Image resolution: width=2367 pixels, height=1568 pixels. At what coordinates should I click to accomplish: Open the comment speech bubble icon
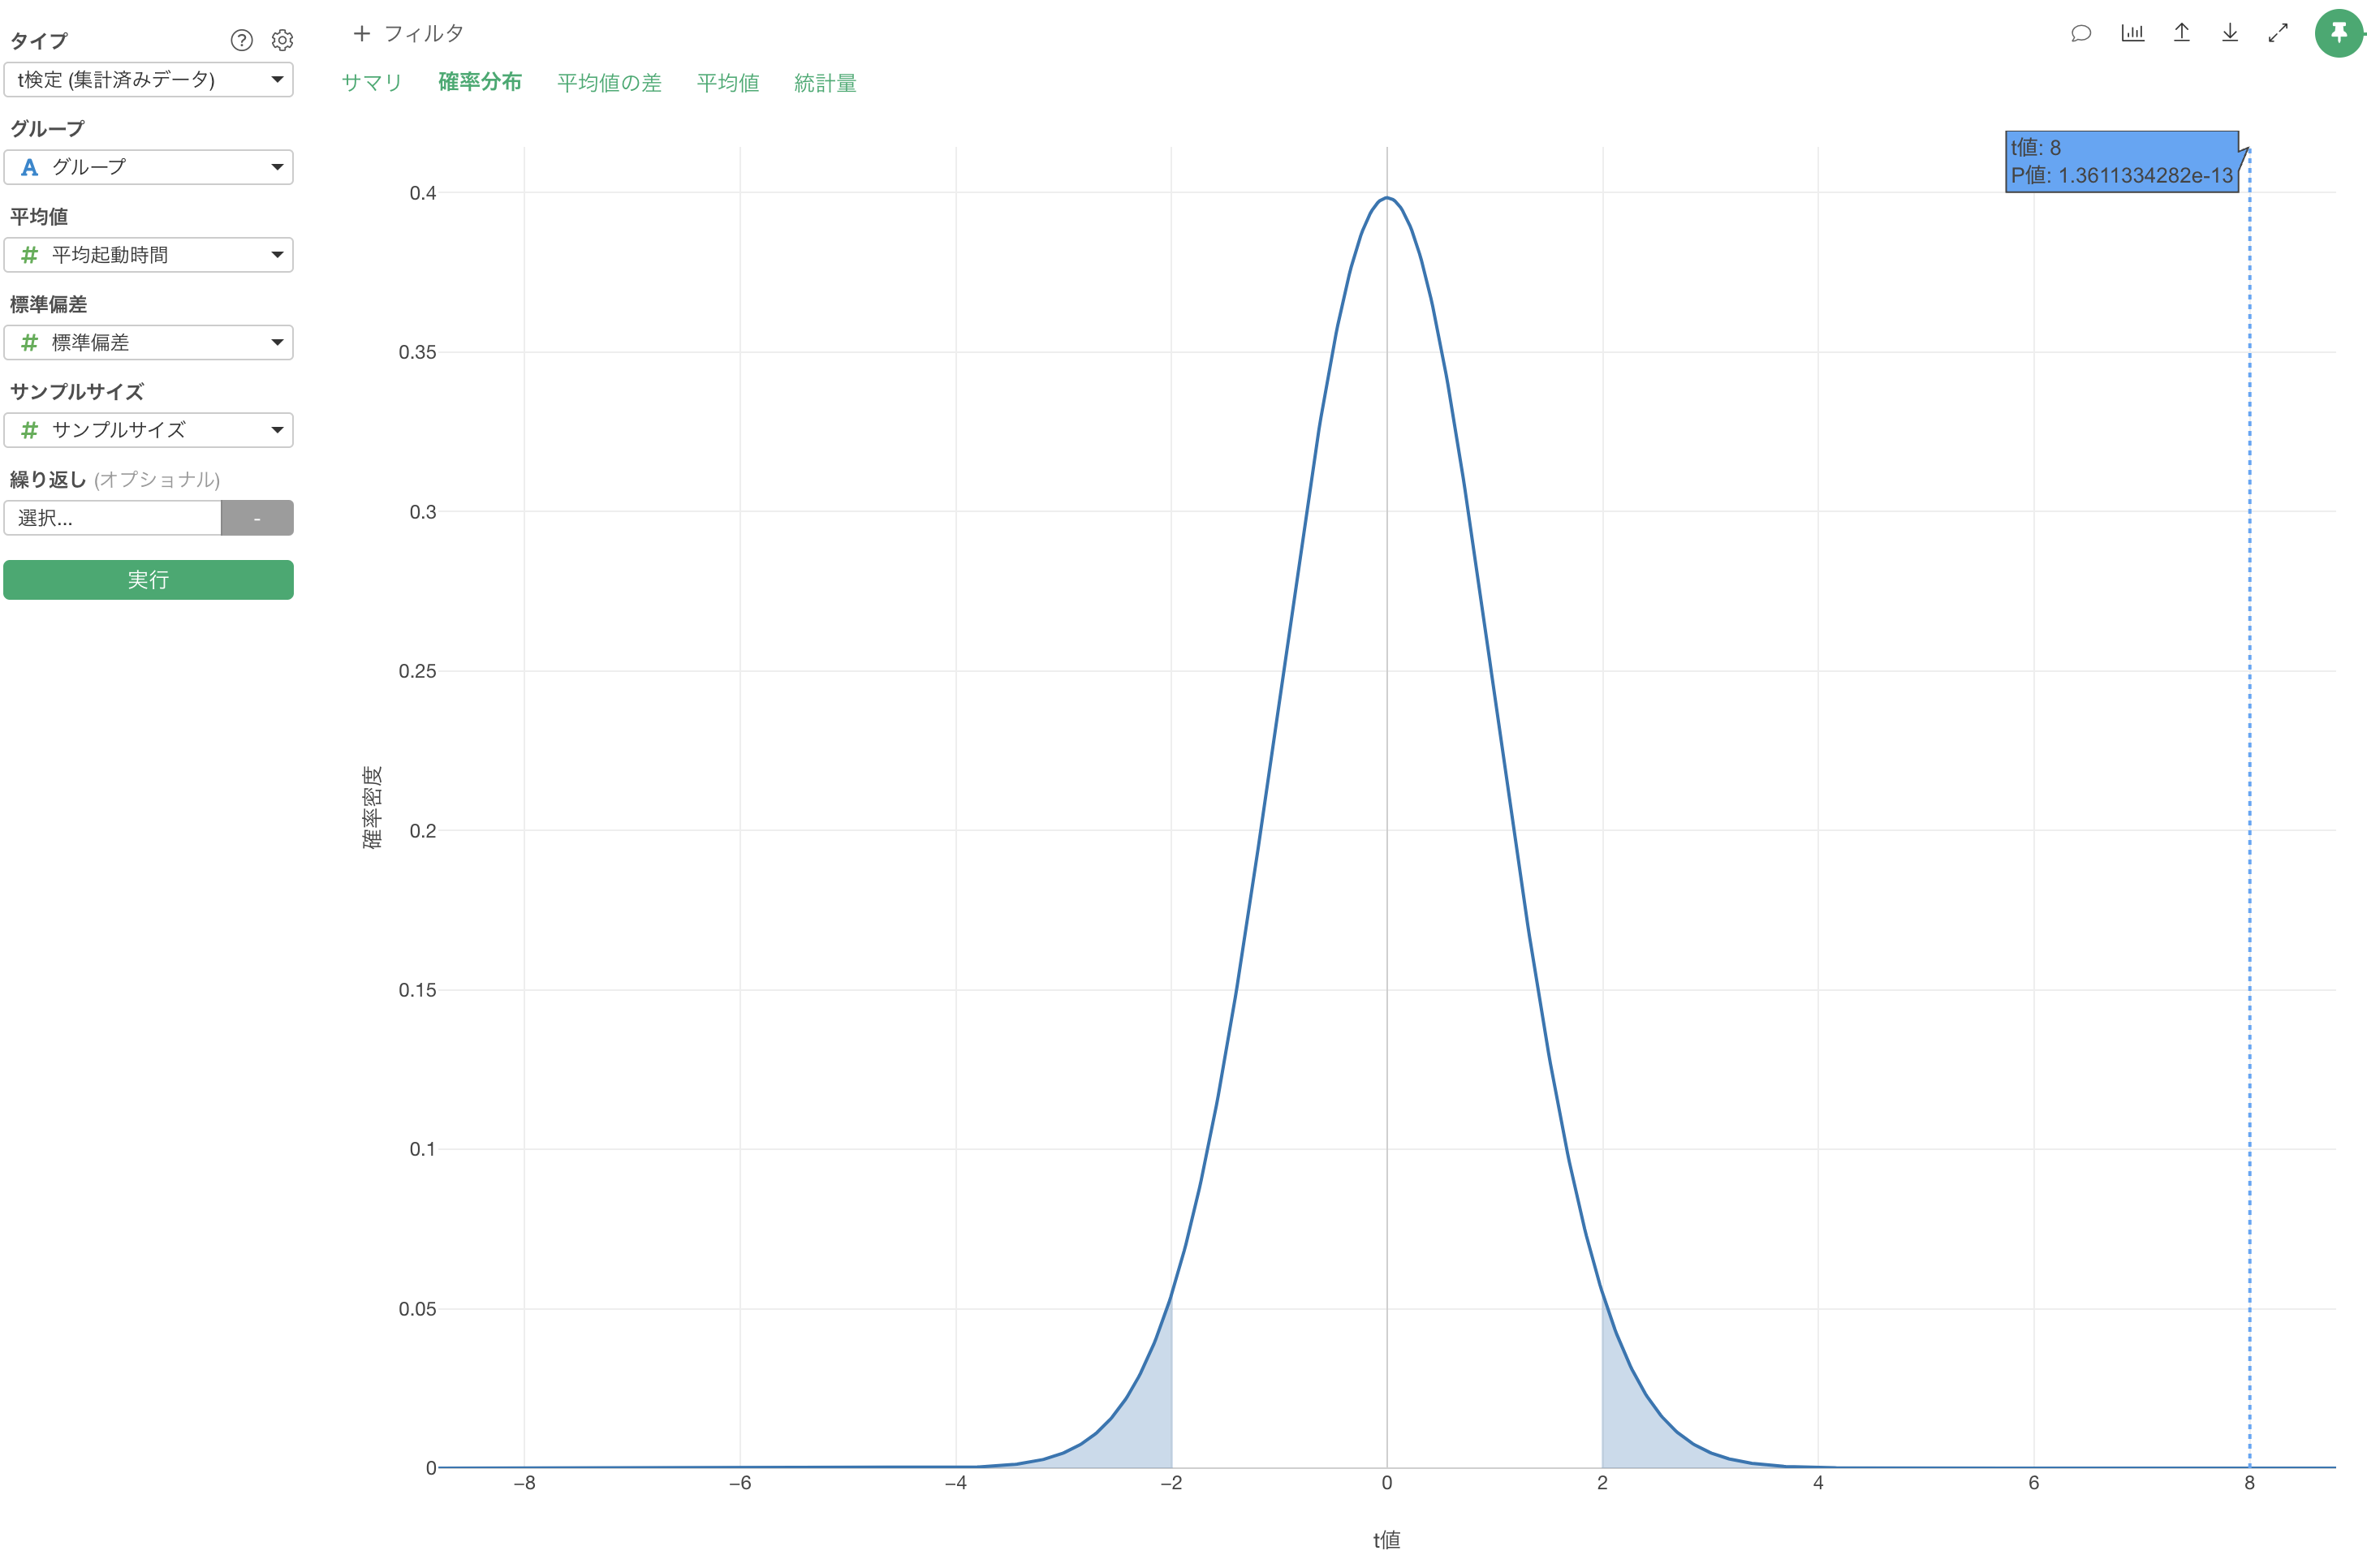coord(2081,34)
